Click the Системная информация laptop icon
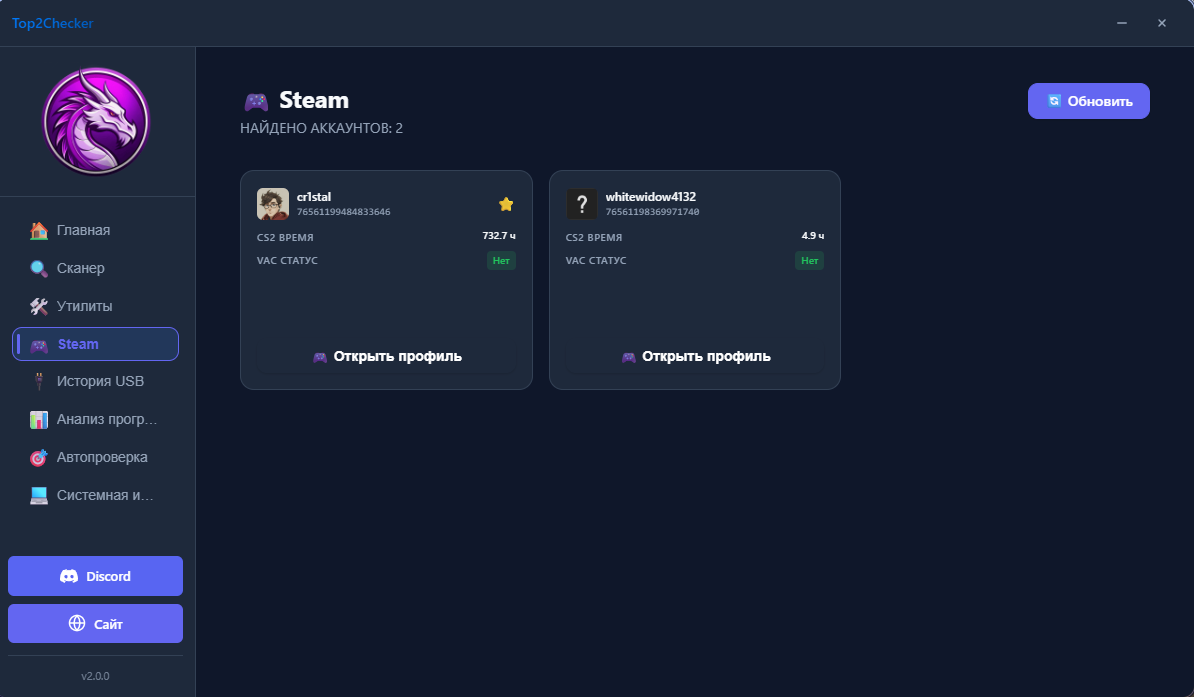This screenshot has width=1194, height=697. [39, 495]
